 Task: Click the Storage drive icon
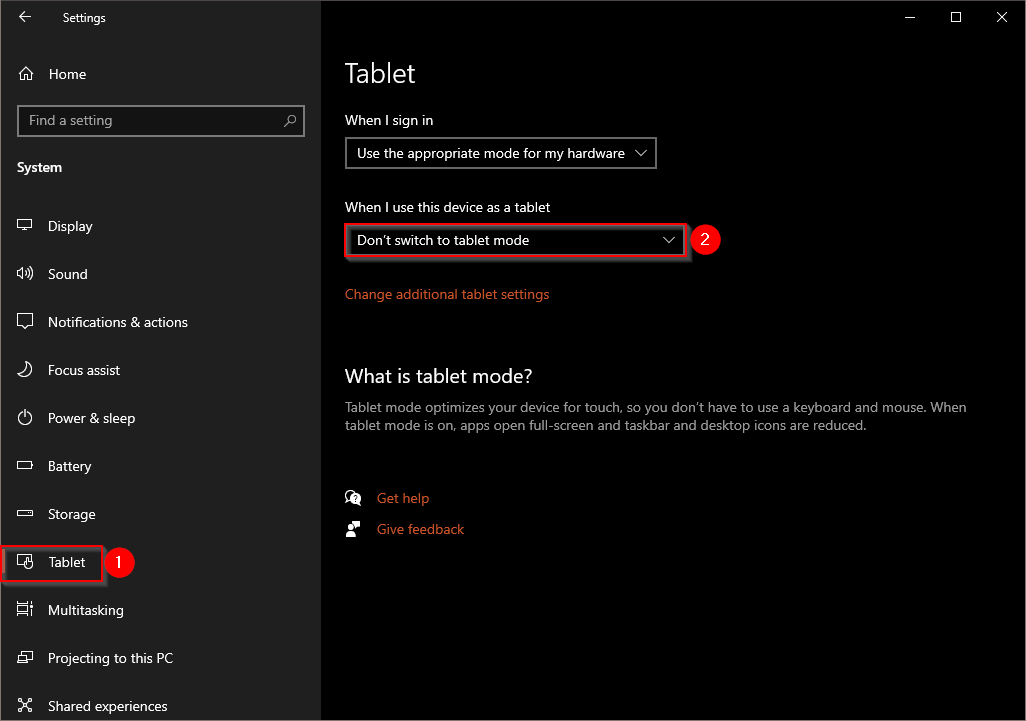[x=26, y=514]
